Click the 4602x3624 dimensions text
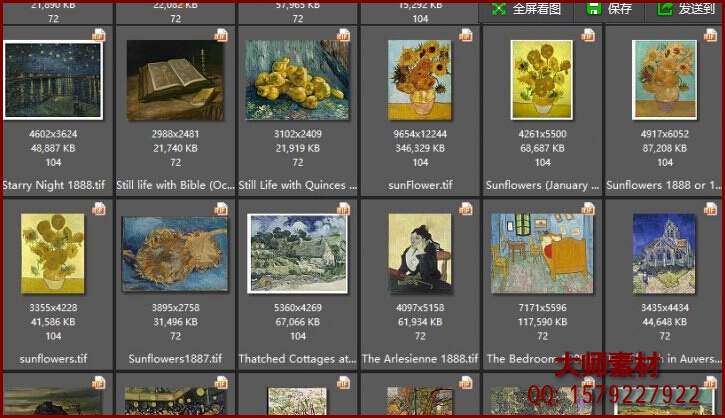 coord(53,134)
